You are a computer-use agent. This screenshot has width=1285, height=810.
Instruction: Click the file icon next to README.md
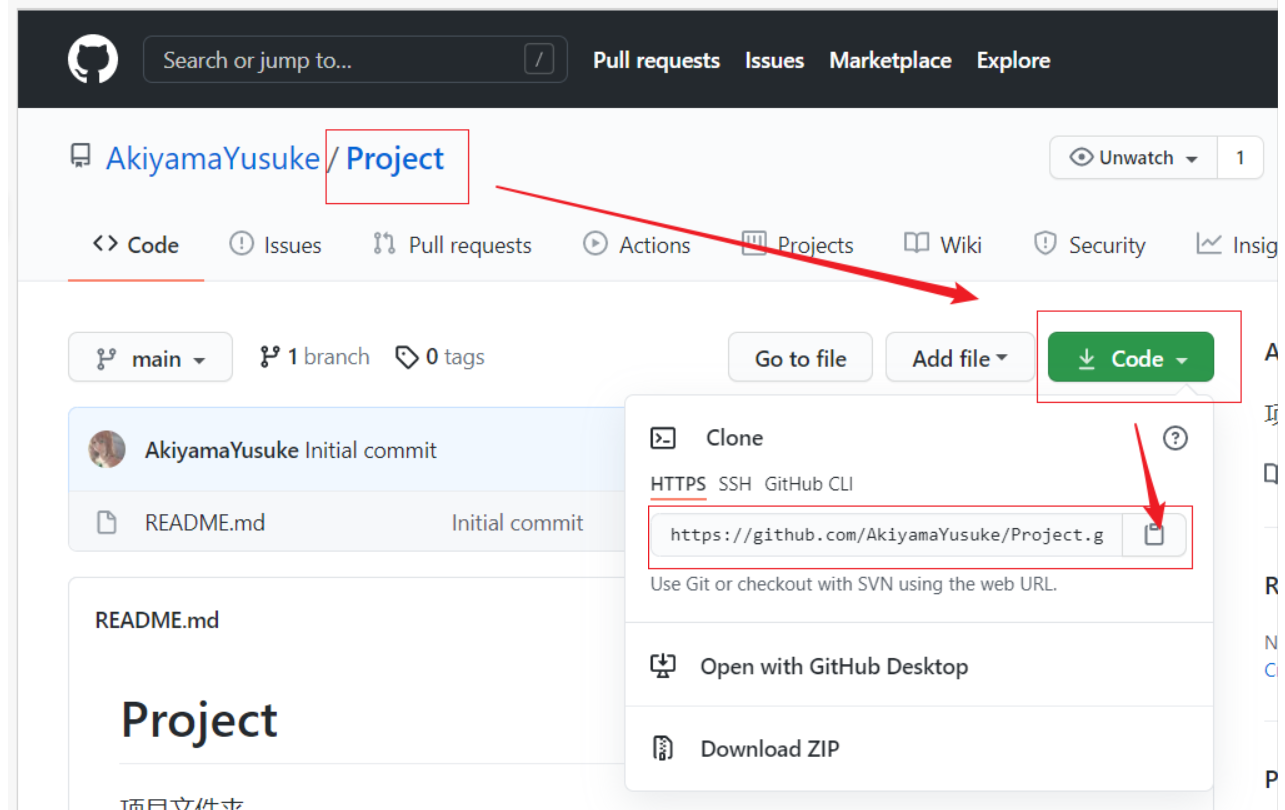click(106, 522)
